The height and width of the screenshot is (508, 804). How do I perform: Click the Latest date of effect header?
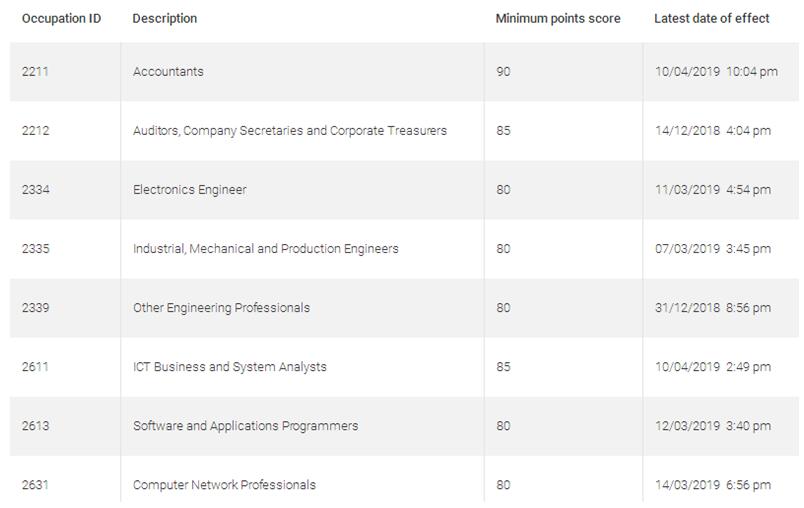pyautogui.click(x=711, y=18)
